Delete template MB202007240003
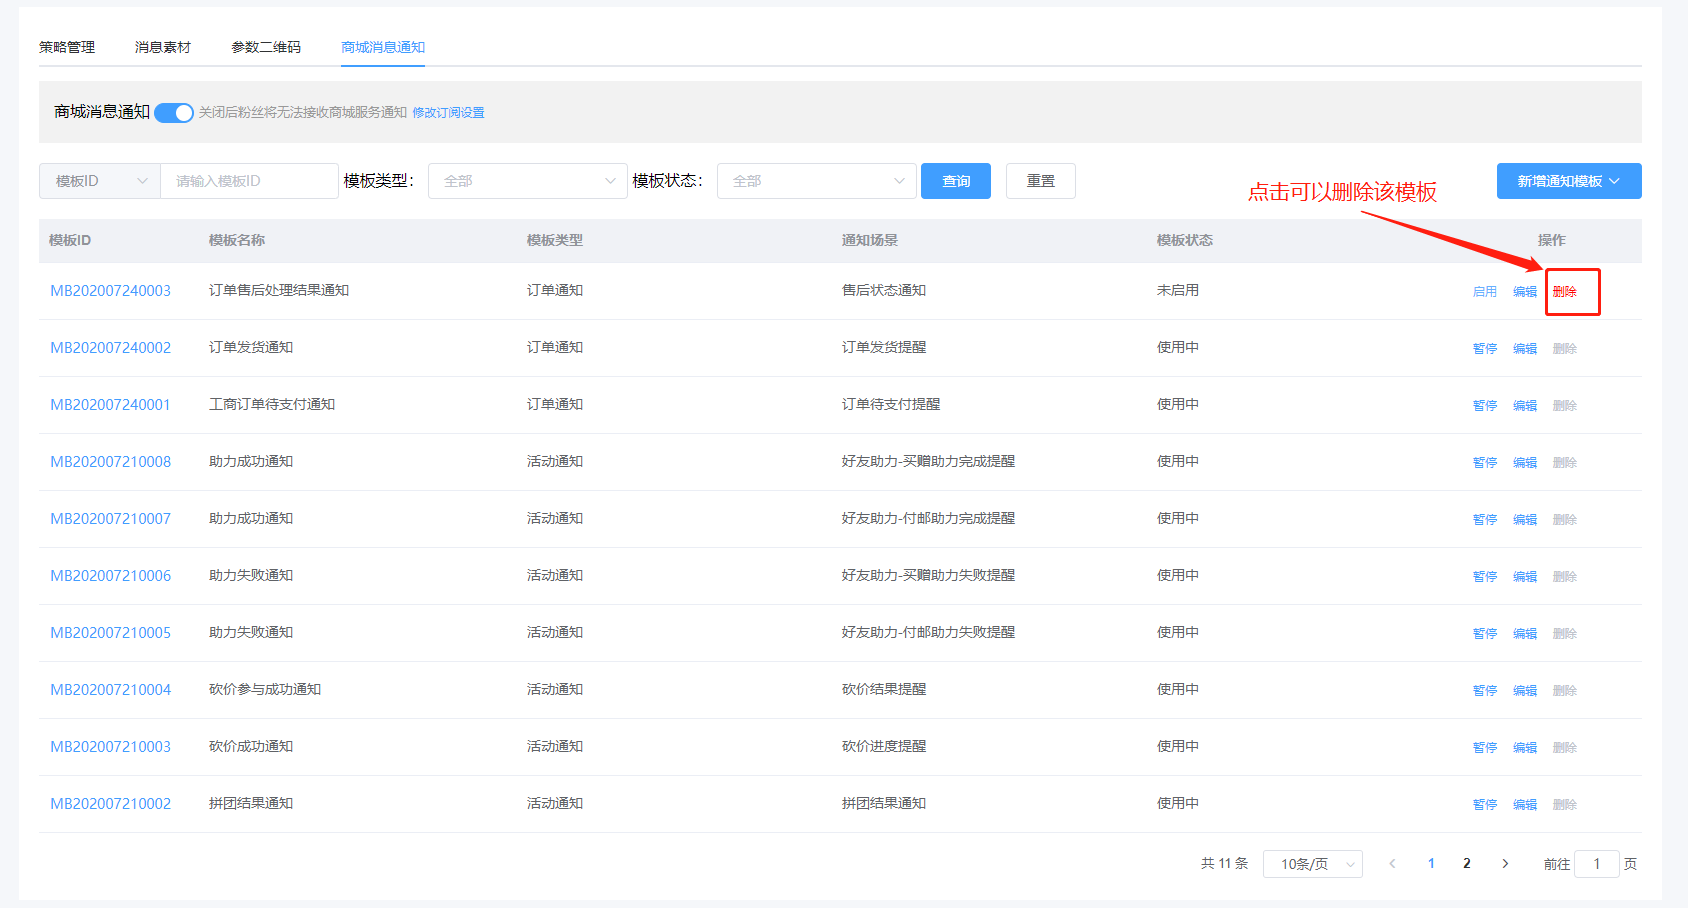The image size is (1688, 908). 1564,292
